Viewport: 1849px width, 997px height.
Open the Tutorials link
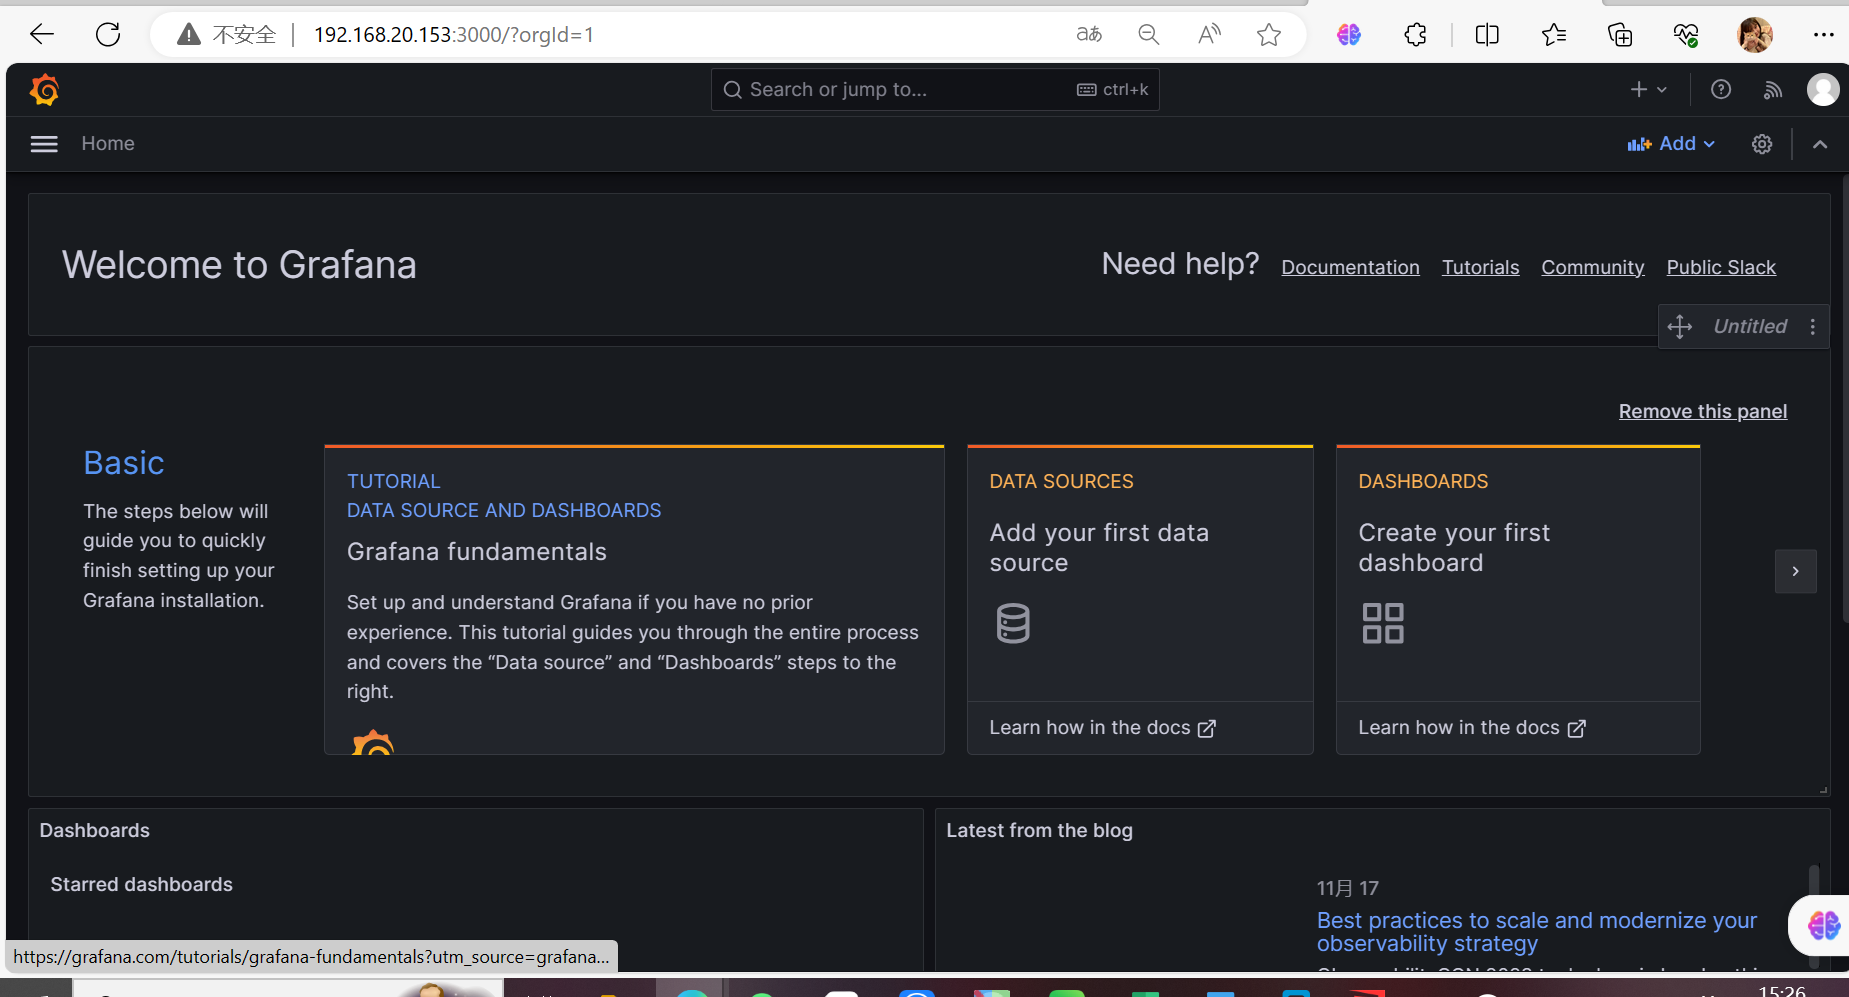1480,267
